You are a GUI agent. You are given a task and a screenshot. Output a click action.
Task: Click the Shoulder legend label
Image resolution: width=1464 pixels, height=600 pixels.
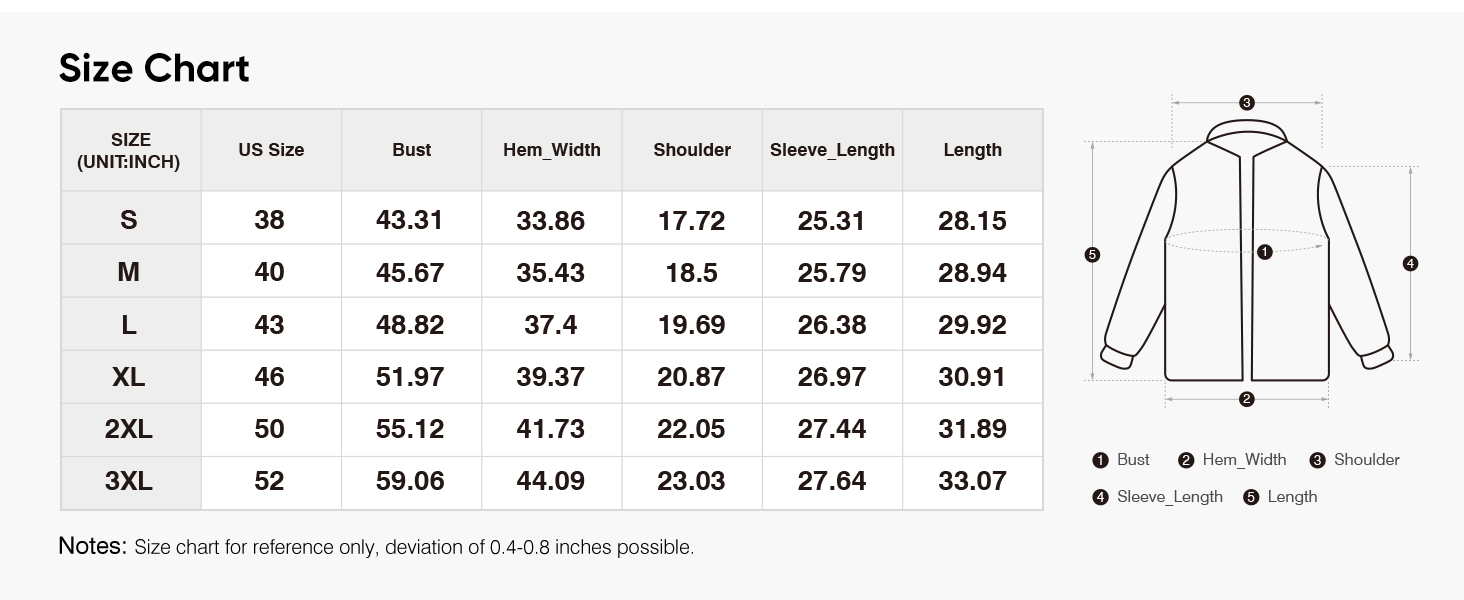[x=1367, y=460]
